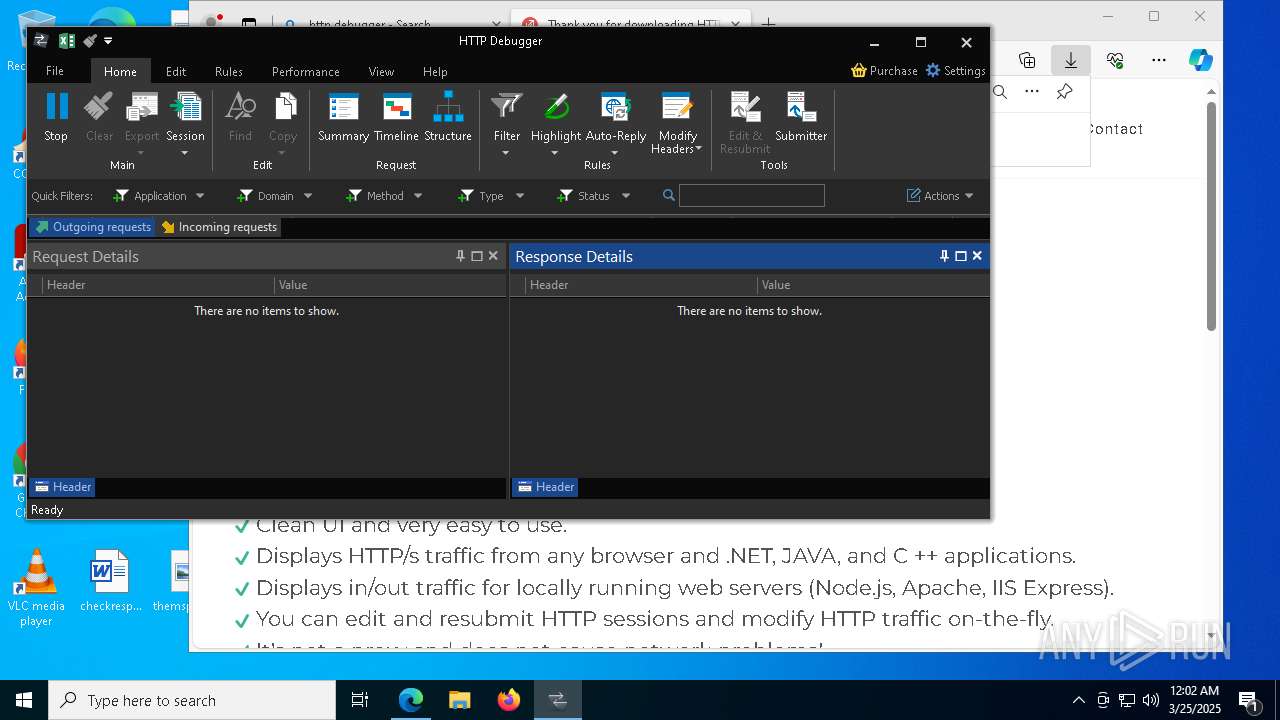Image resolution: width=1280 pixels, height=720 pixels.
Task: Open File Explorer from taskbar
Action: pos(460,700)
